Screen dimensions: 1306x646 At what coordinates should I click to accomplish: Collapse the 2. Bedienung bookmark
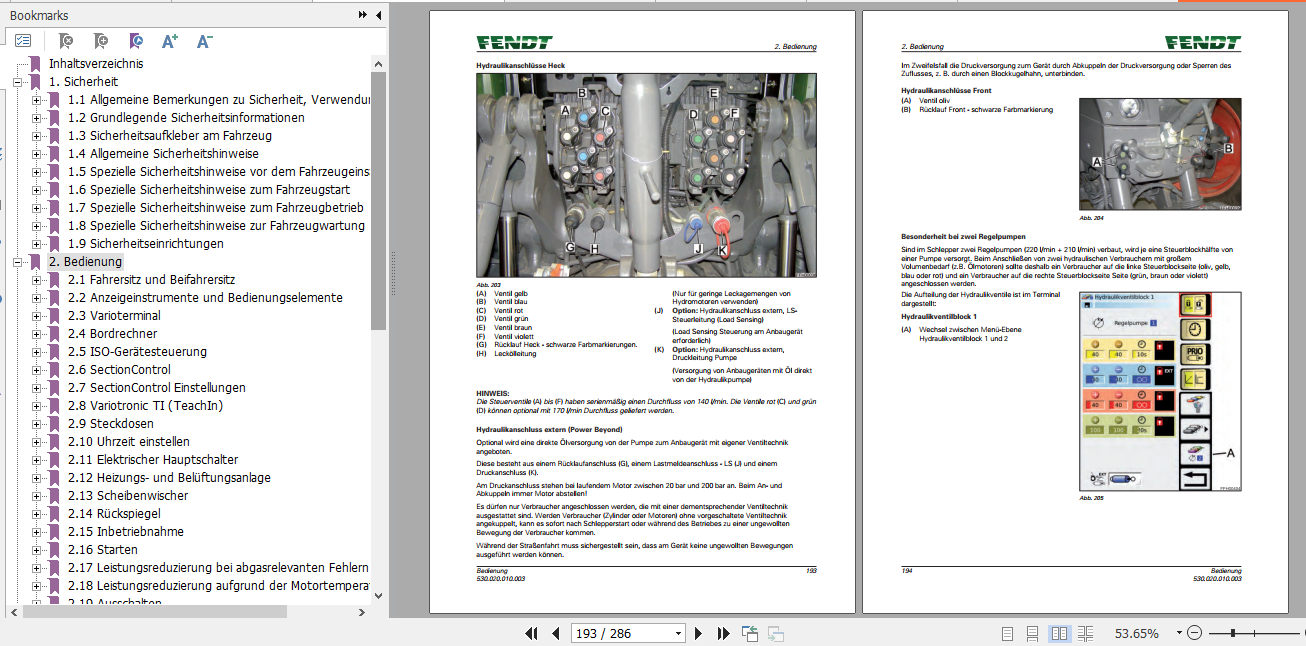18,262
